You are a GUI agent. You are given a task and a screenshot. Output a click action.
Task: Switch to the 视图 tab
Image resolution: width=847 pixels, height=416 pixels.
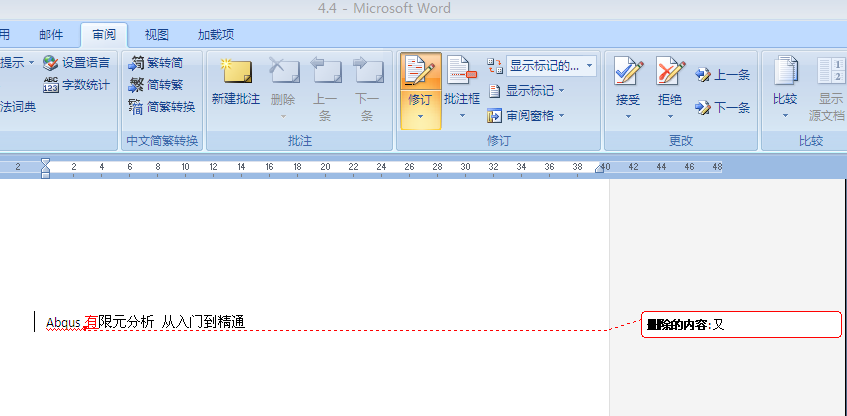[157, 35]
